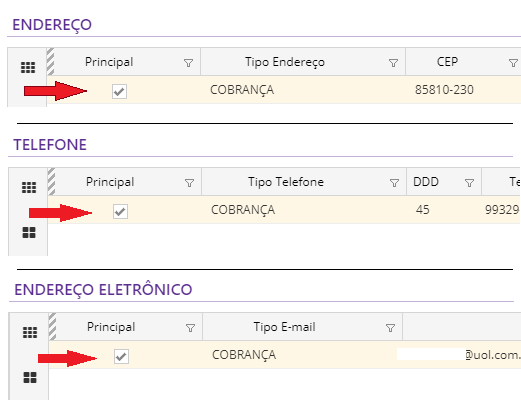The height and width of the screenshot is (413, 521).
Task: Click the small grid icon in Telefone table
Action: (29, 187)
